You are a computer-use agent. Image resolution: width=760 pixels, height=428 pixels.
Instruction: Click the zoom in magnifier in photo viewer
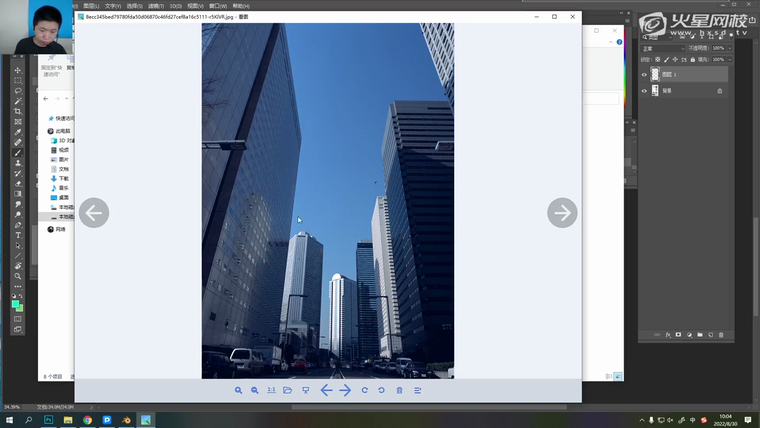(238, 390)
